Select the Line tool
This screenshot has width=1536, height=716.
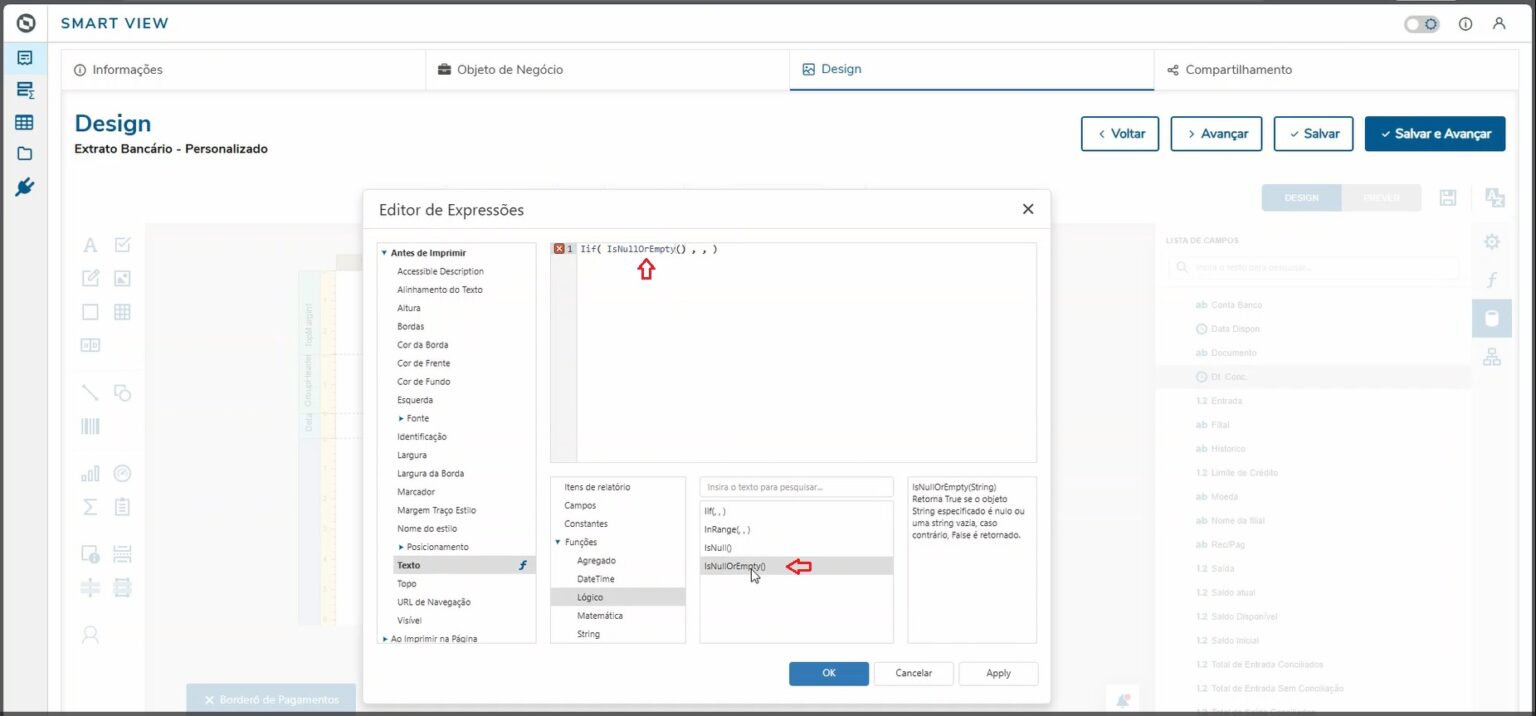click(x=89, y=393)
